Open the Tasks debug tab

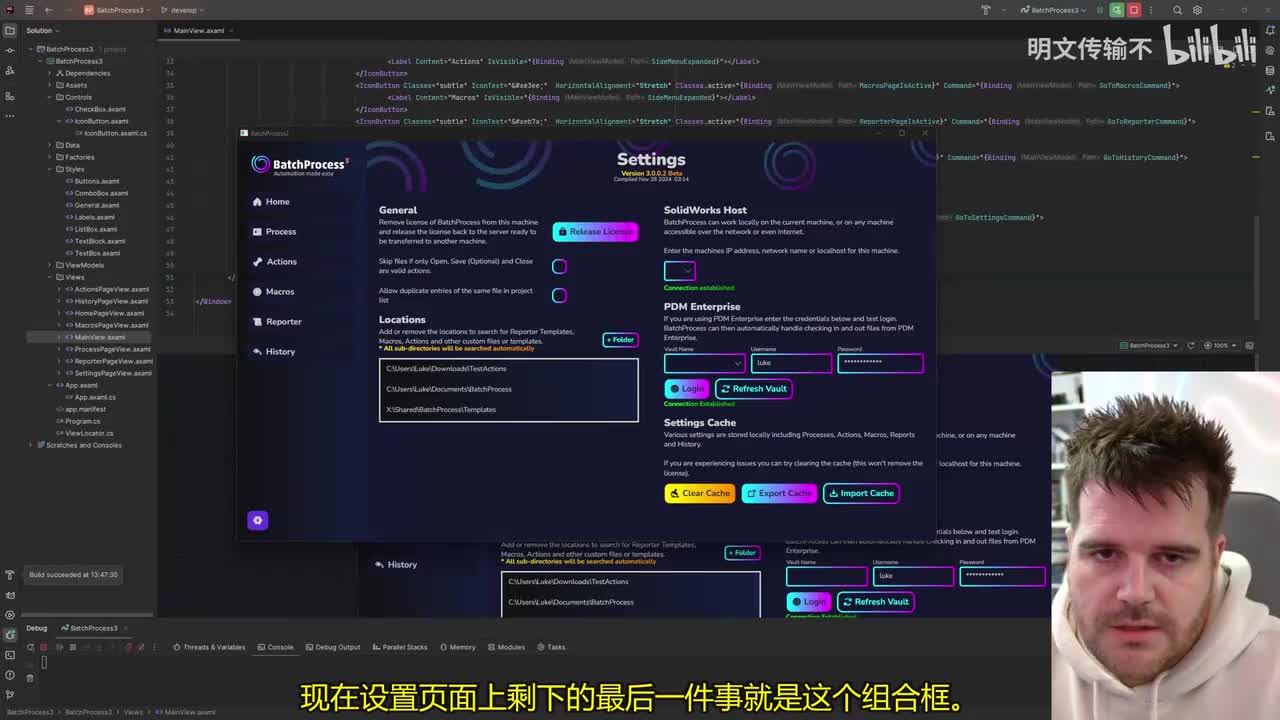[x=550, y=647]
